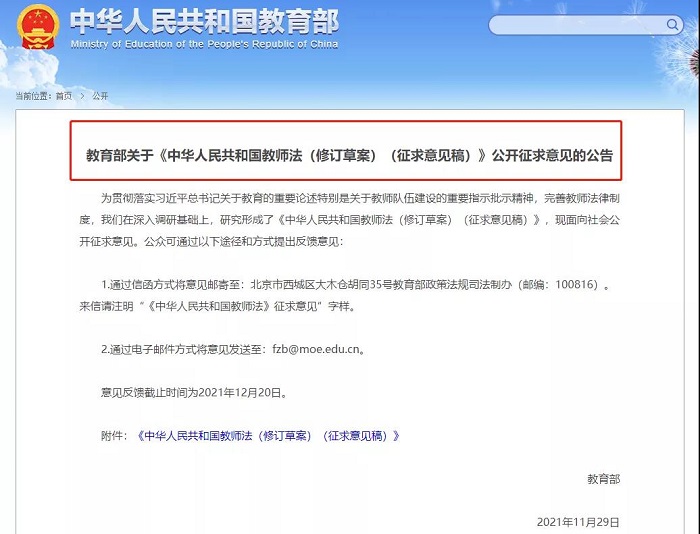
Task: Click the email address fzb@moe.edu.cn
Action: point(316,349)
